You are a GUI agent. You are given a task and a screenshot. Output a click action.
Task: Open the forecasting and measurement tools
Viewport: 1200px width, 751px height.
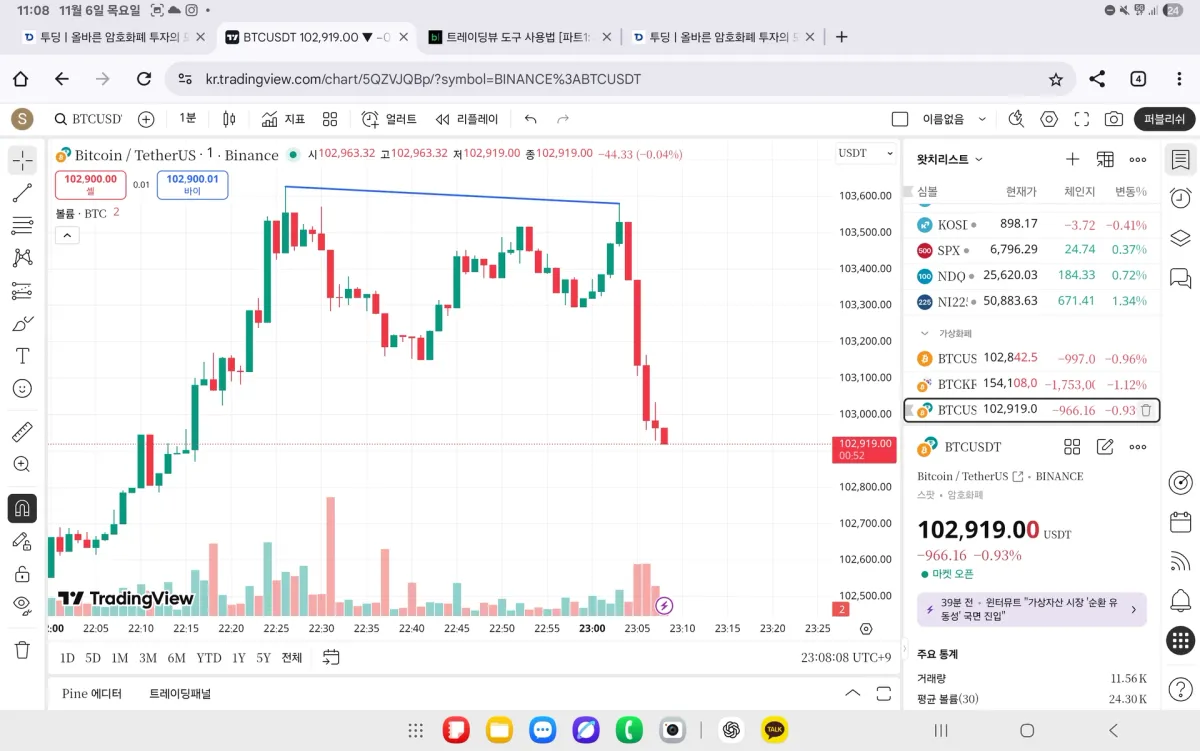22,291
